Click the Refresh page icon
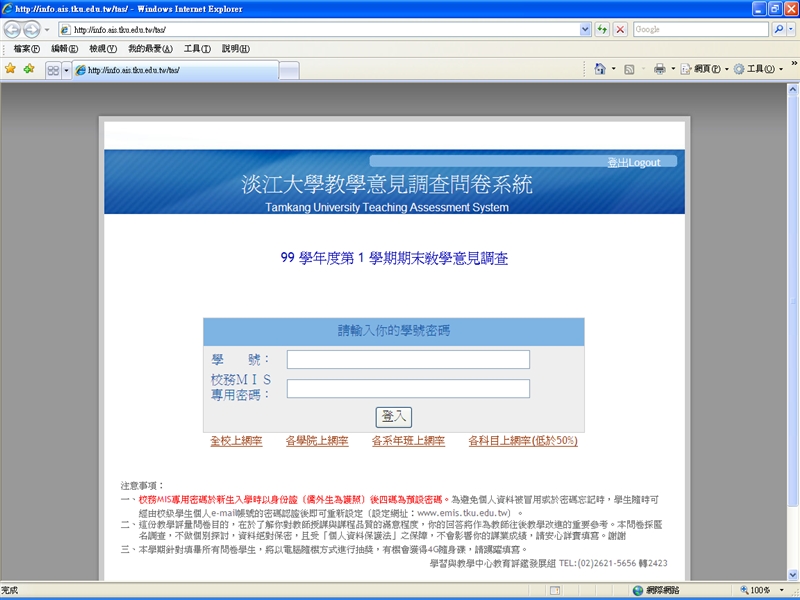Screen dimensions: 800x600 coord(603,30)
